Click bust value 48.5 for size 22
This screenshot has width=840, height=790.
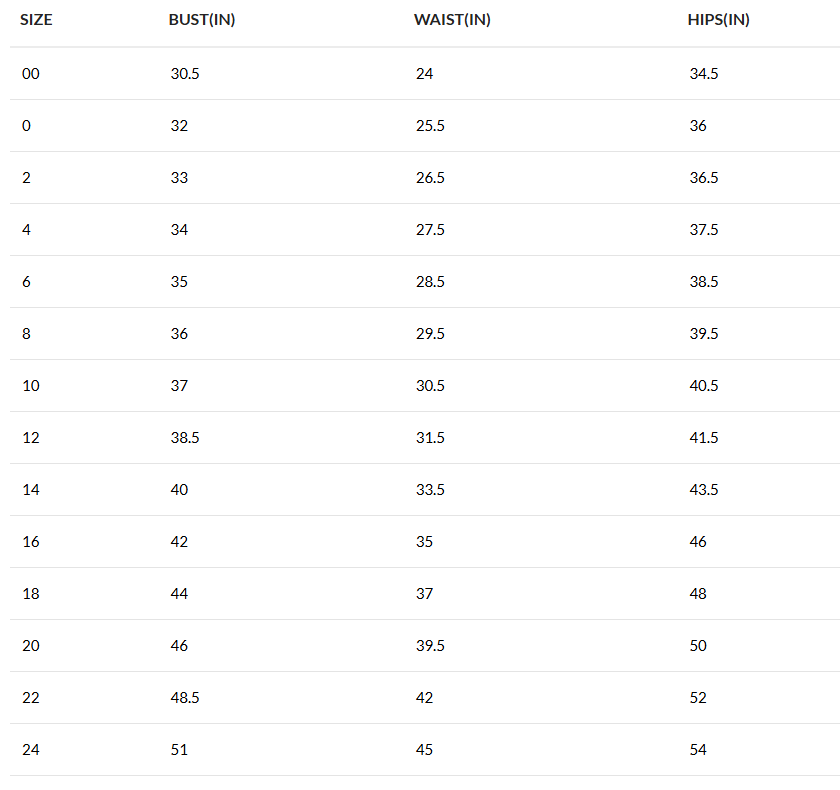click(184, 698)
